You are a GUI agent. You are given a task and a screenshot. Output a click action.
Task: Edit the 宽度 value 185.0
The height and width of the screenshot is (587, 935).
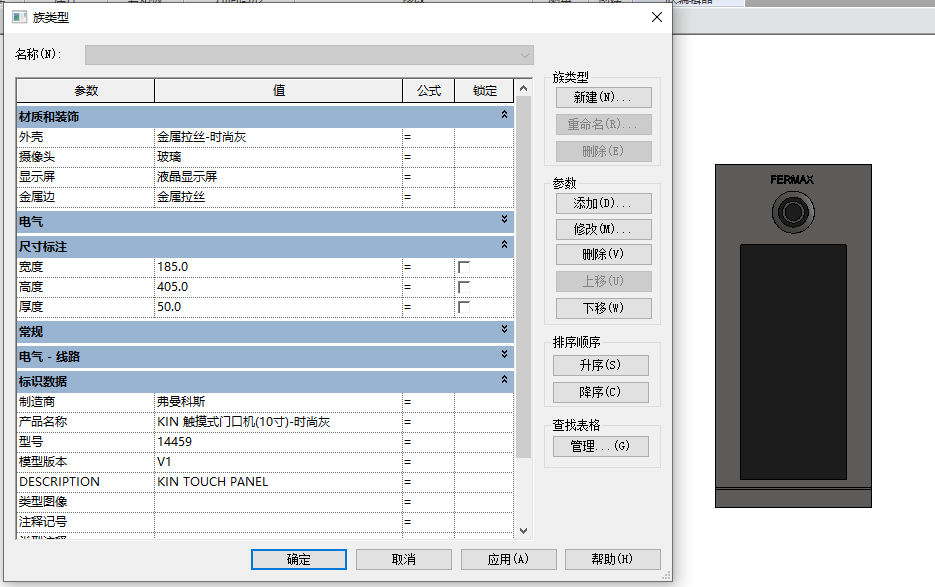[x=278, y=267]
